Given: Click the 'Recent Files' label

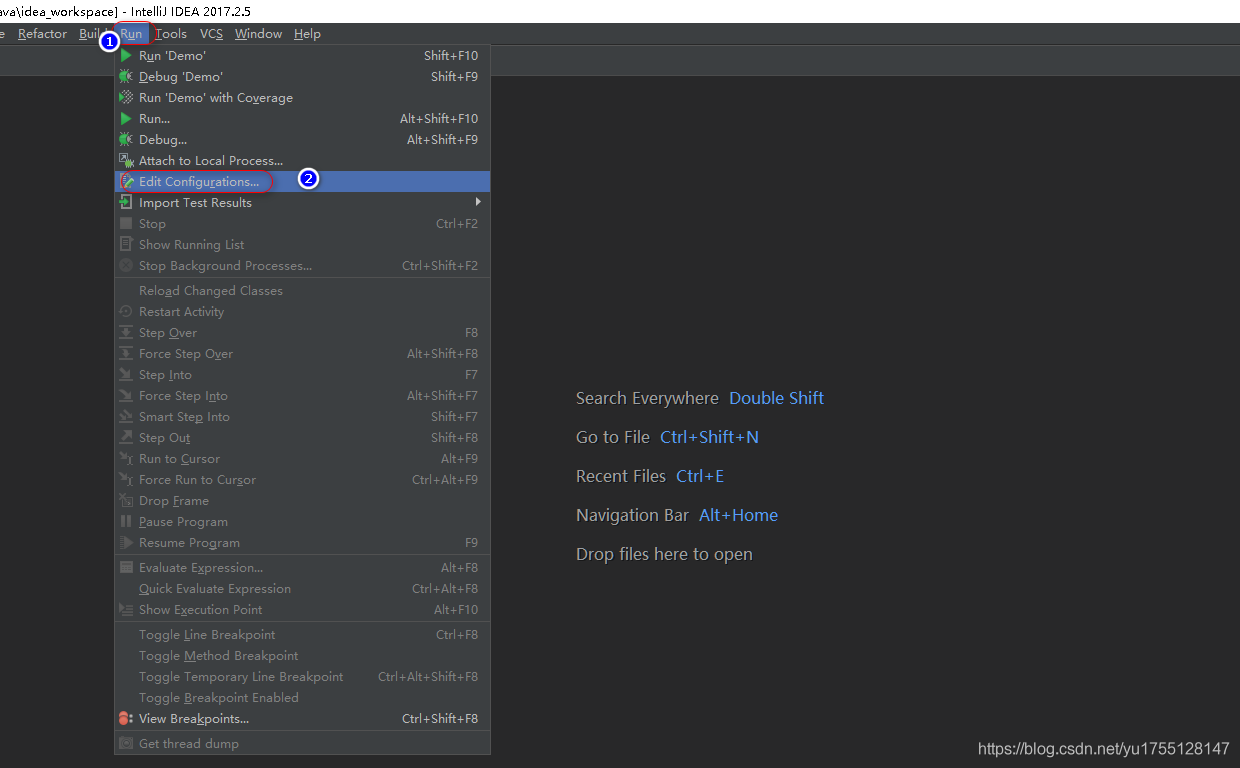Looking at the screenshot, I should click(x=621, y=476).
